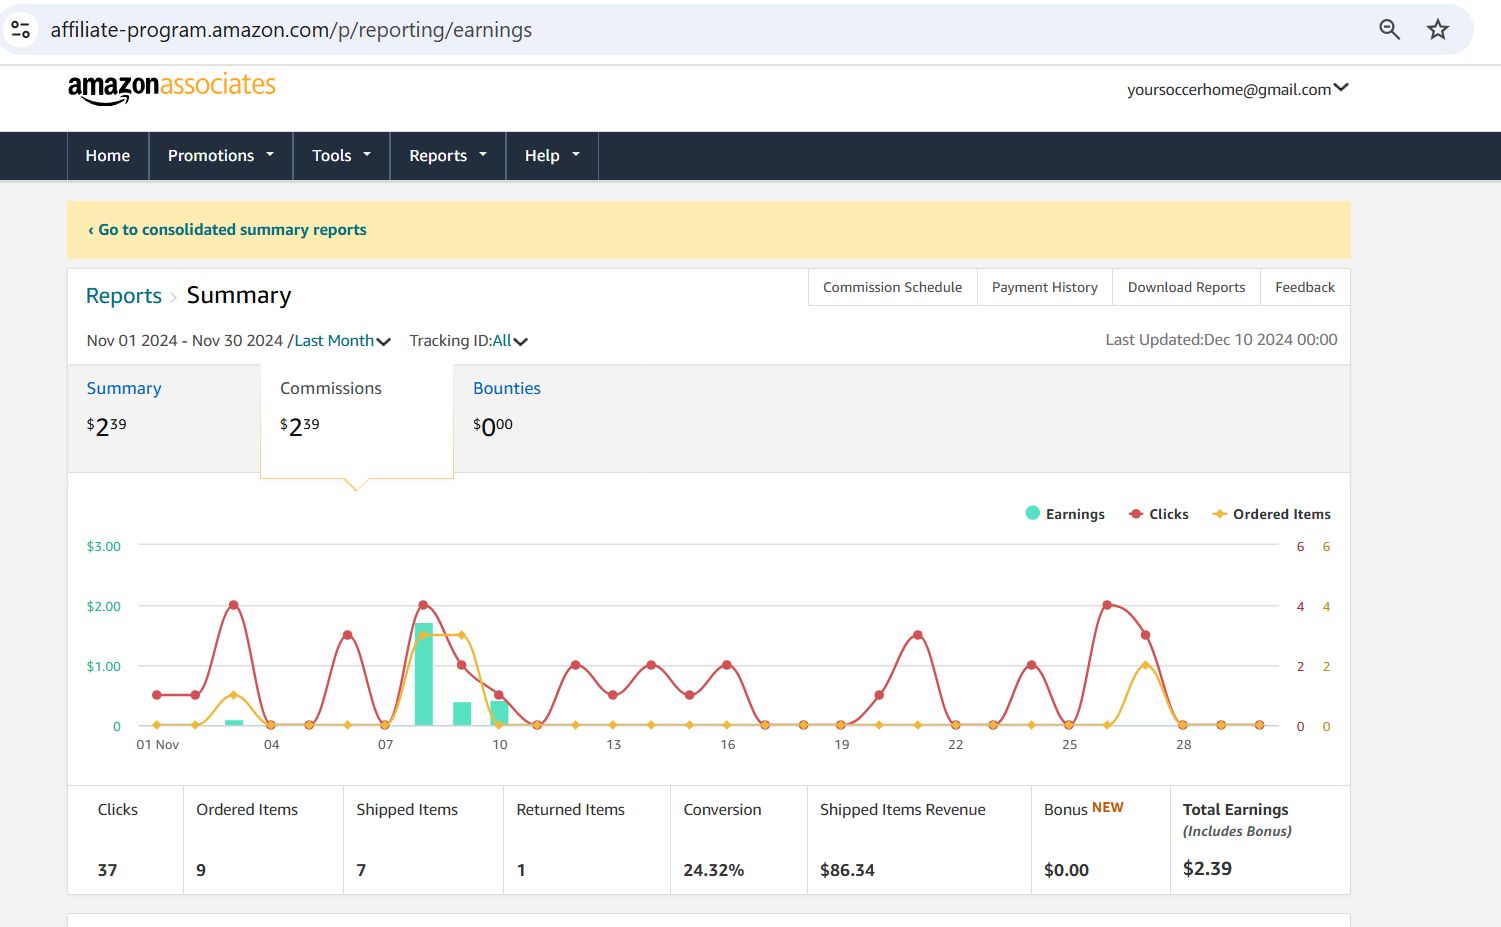Click the Ordered Items value 9
This screenshot has width=1501, height=927.
(x=201, y=870)
